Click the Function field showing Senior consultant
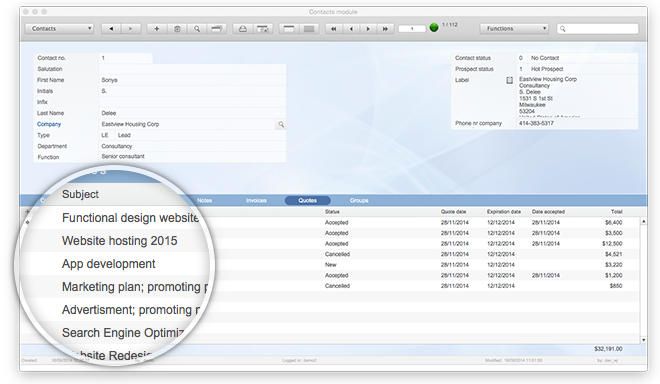Screen dimensions: 660x384 192,157
